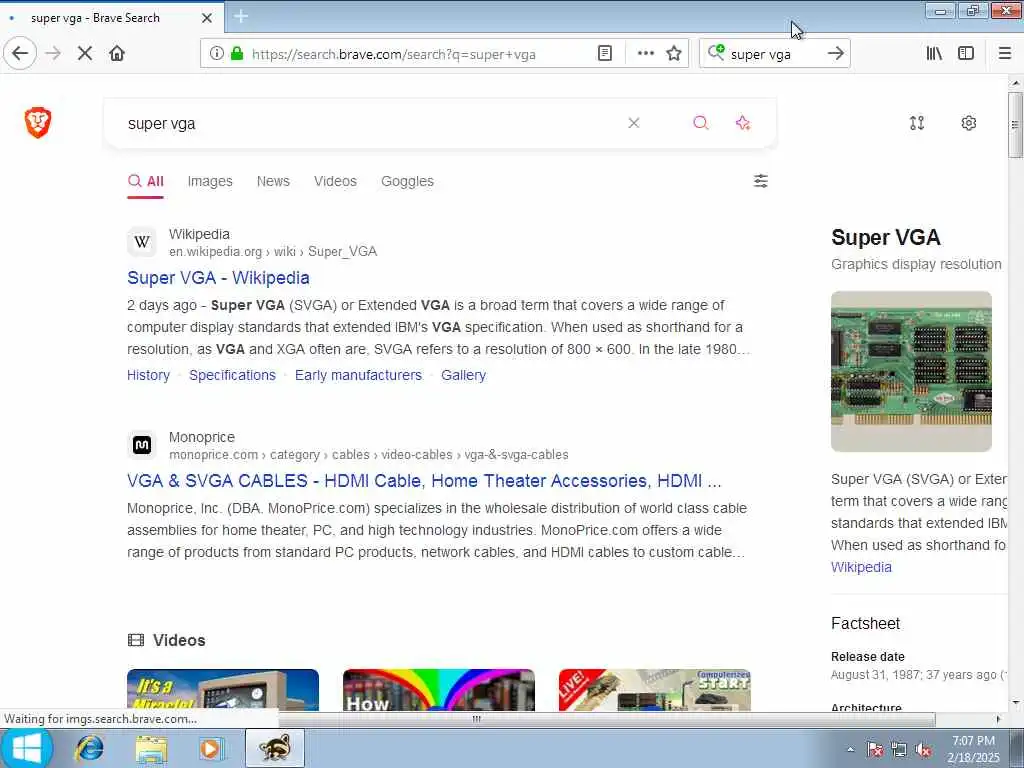The height and width of the screenshot is (768, 1024).
Task: Open a new browser tab
Action: pyautogui.click(x=241, y=16)
